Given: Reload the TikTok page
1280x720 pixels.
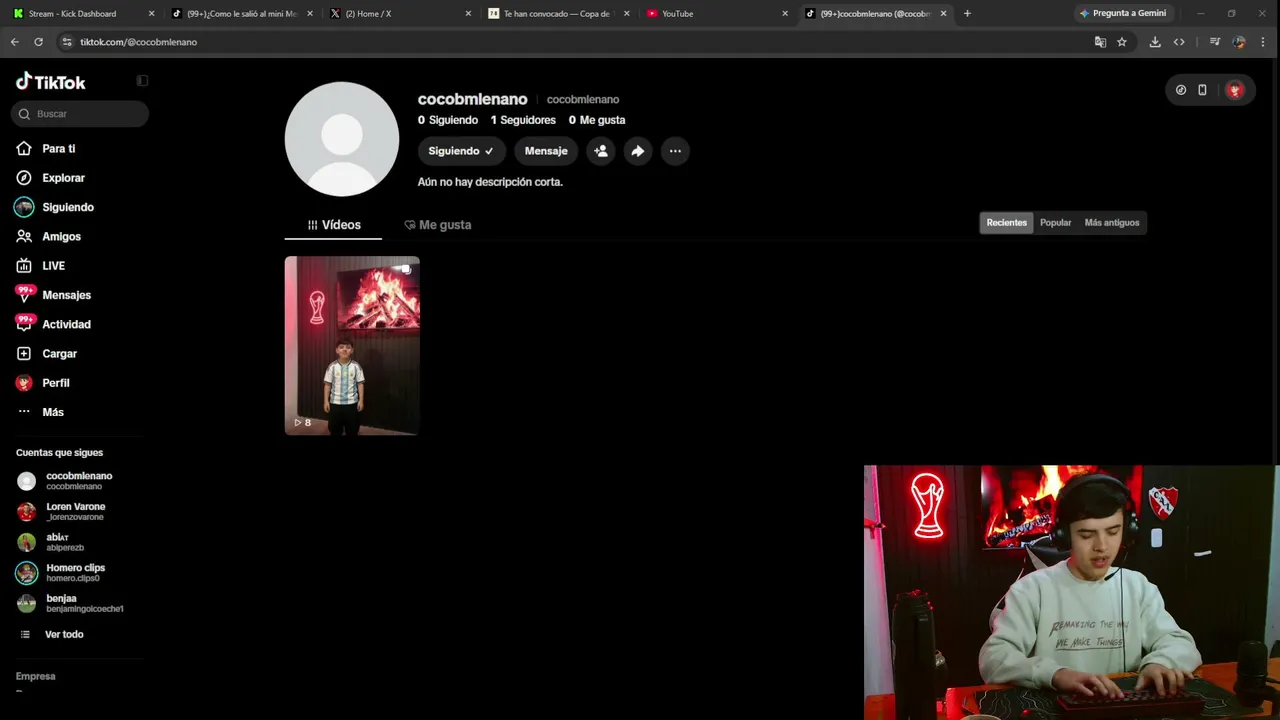Looking at the screenshot, I should (x=38, y=42).
